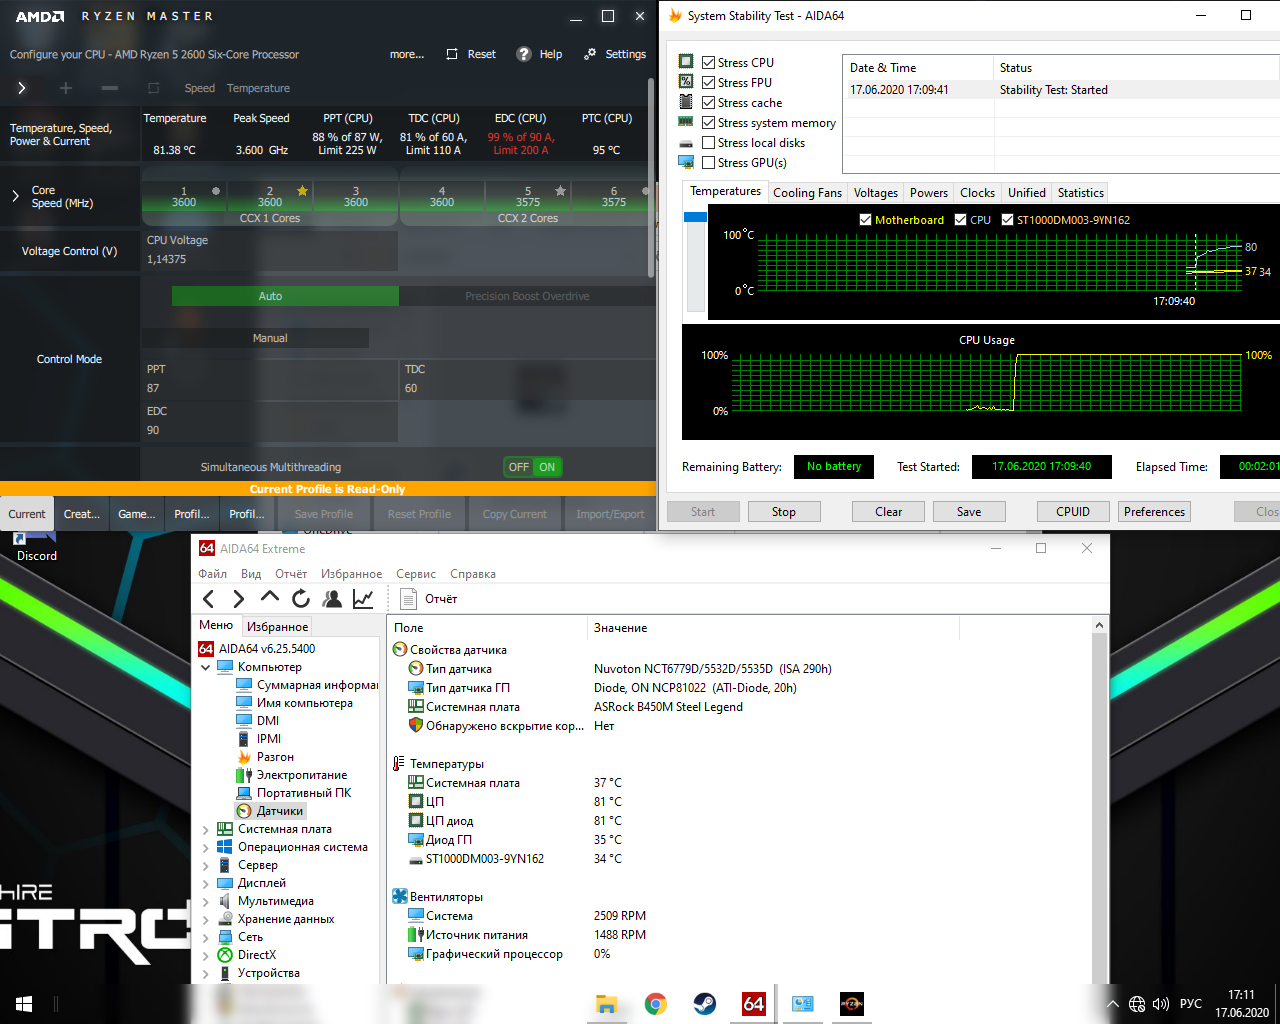This screenshot has height=1024, width=1280.
Task: Clear the stability test log
Action: coord(889,512)
